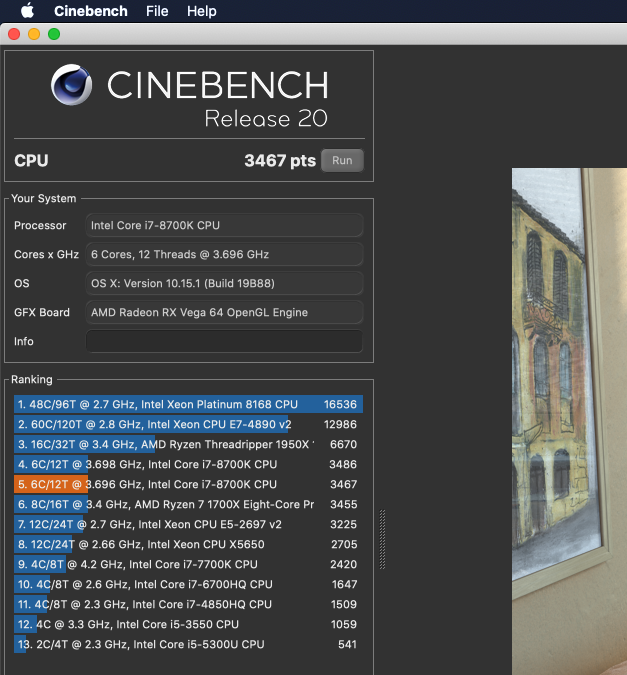627x675 pixels.
Task: Click the empty Info input field
Action: click(x=224, y=341)
